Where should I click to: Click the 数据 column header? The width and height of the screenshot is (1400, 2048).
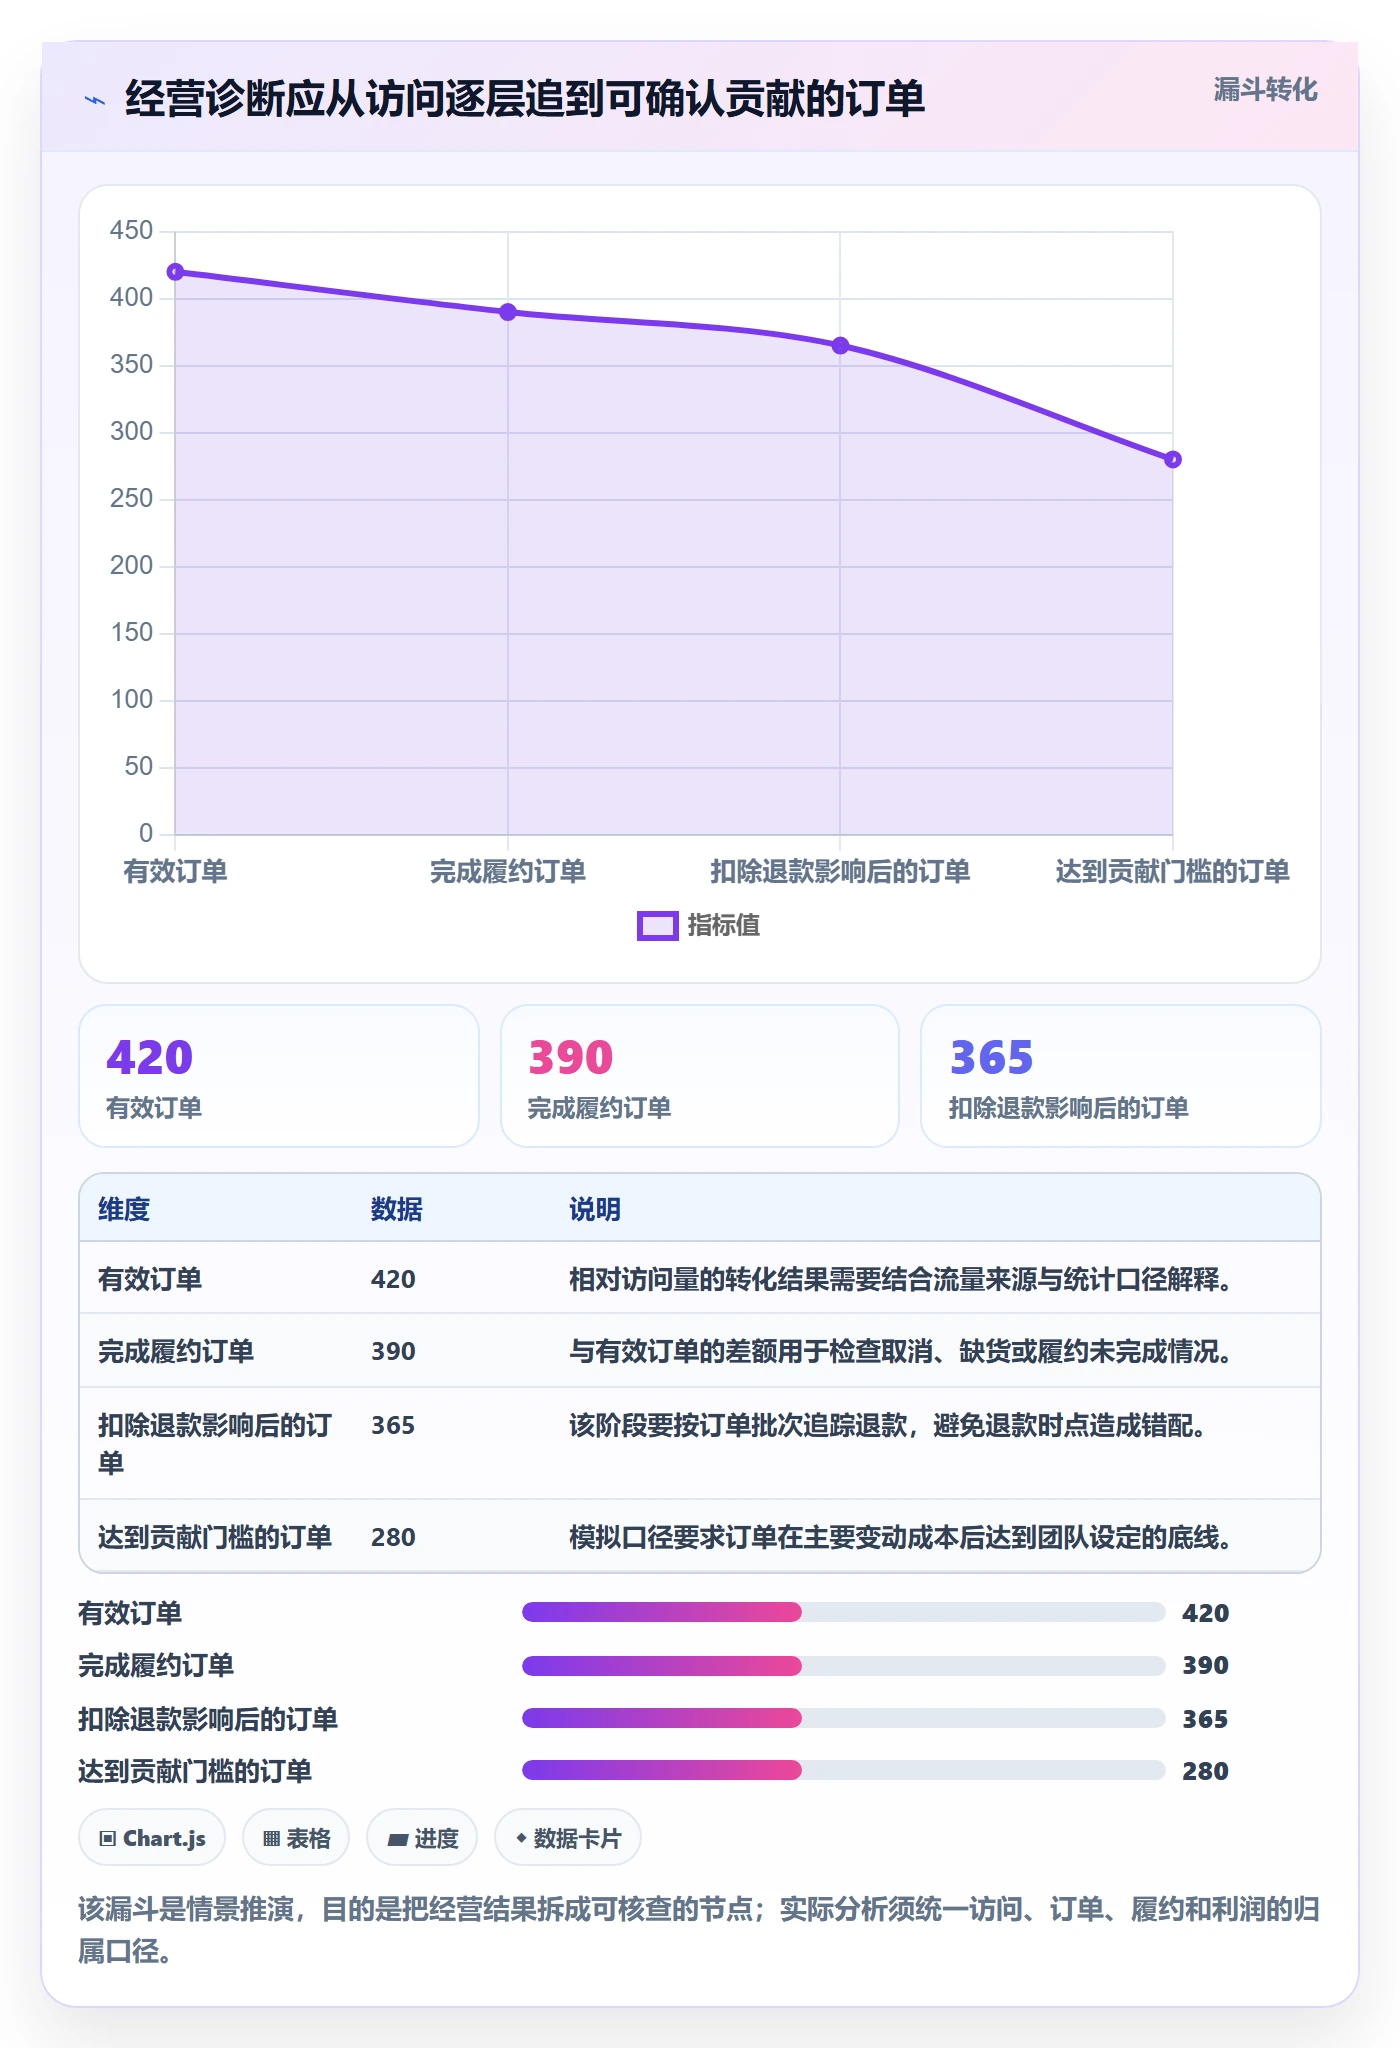(x=397, y=1210)
